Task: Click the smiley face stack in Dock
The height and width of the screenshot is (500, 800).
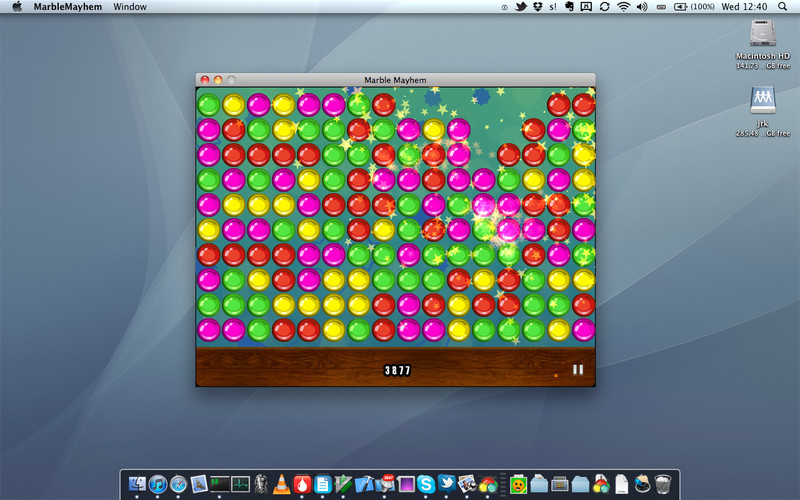Action: pos(518,484)
